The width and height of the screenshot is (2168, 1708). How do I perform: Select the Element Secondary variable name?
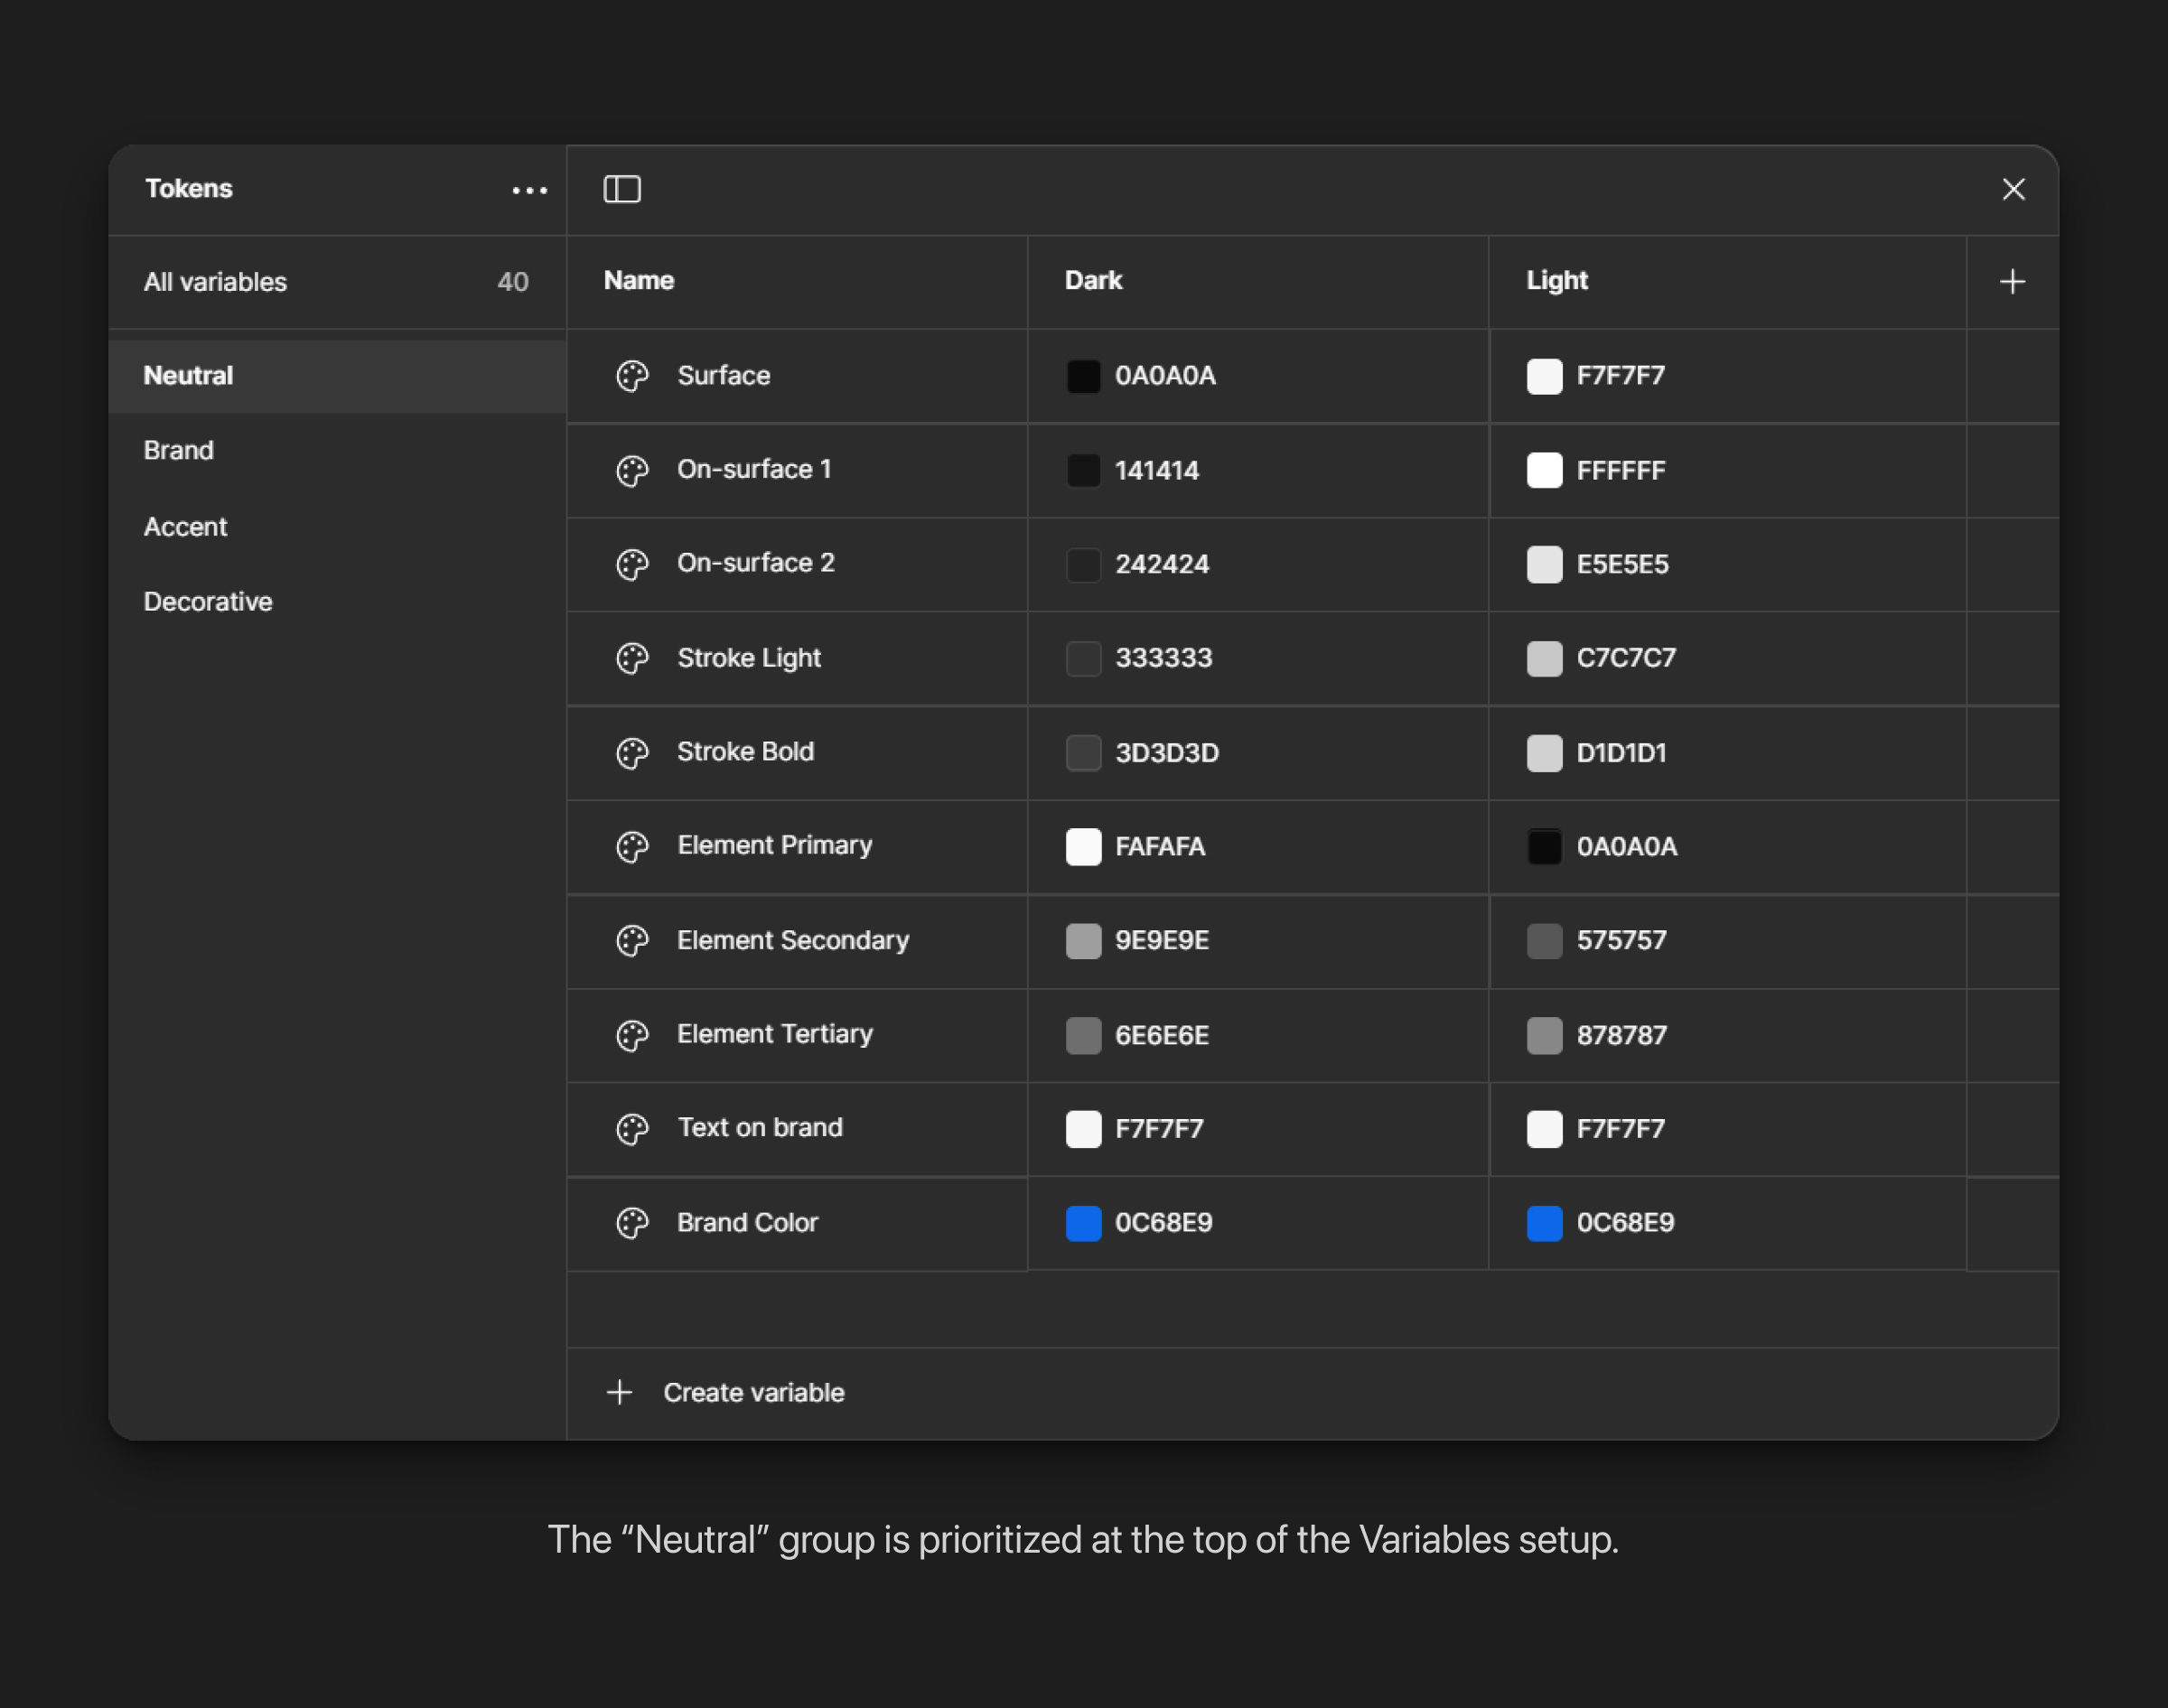(793, 940)
